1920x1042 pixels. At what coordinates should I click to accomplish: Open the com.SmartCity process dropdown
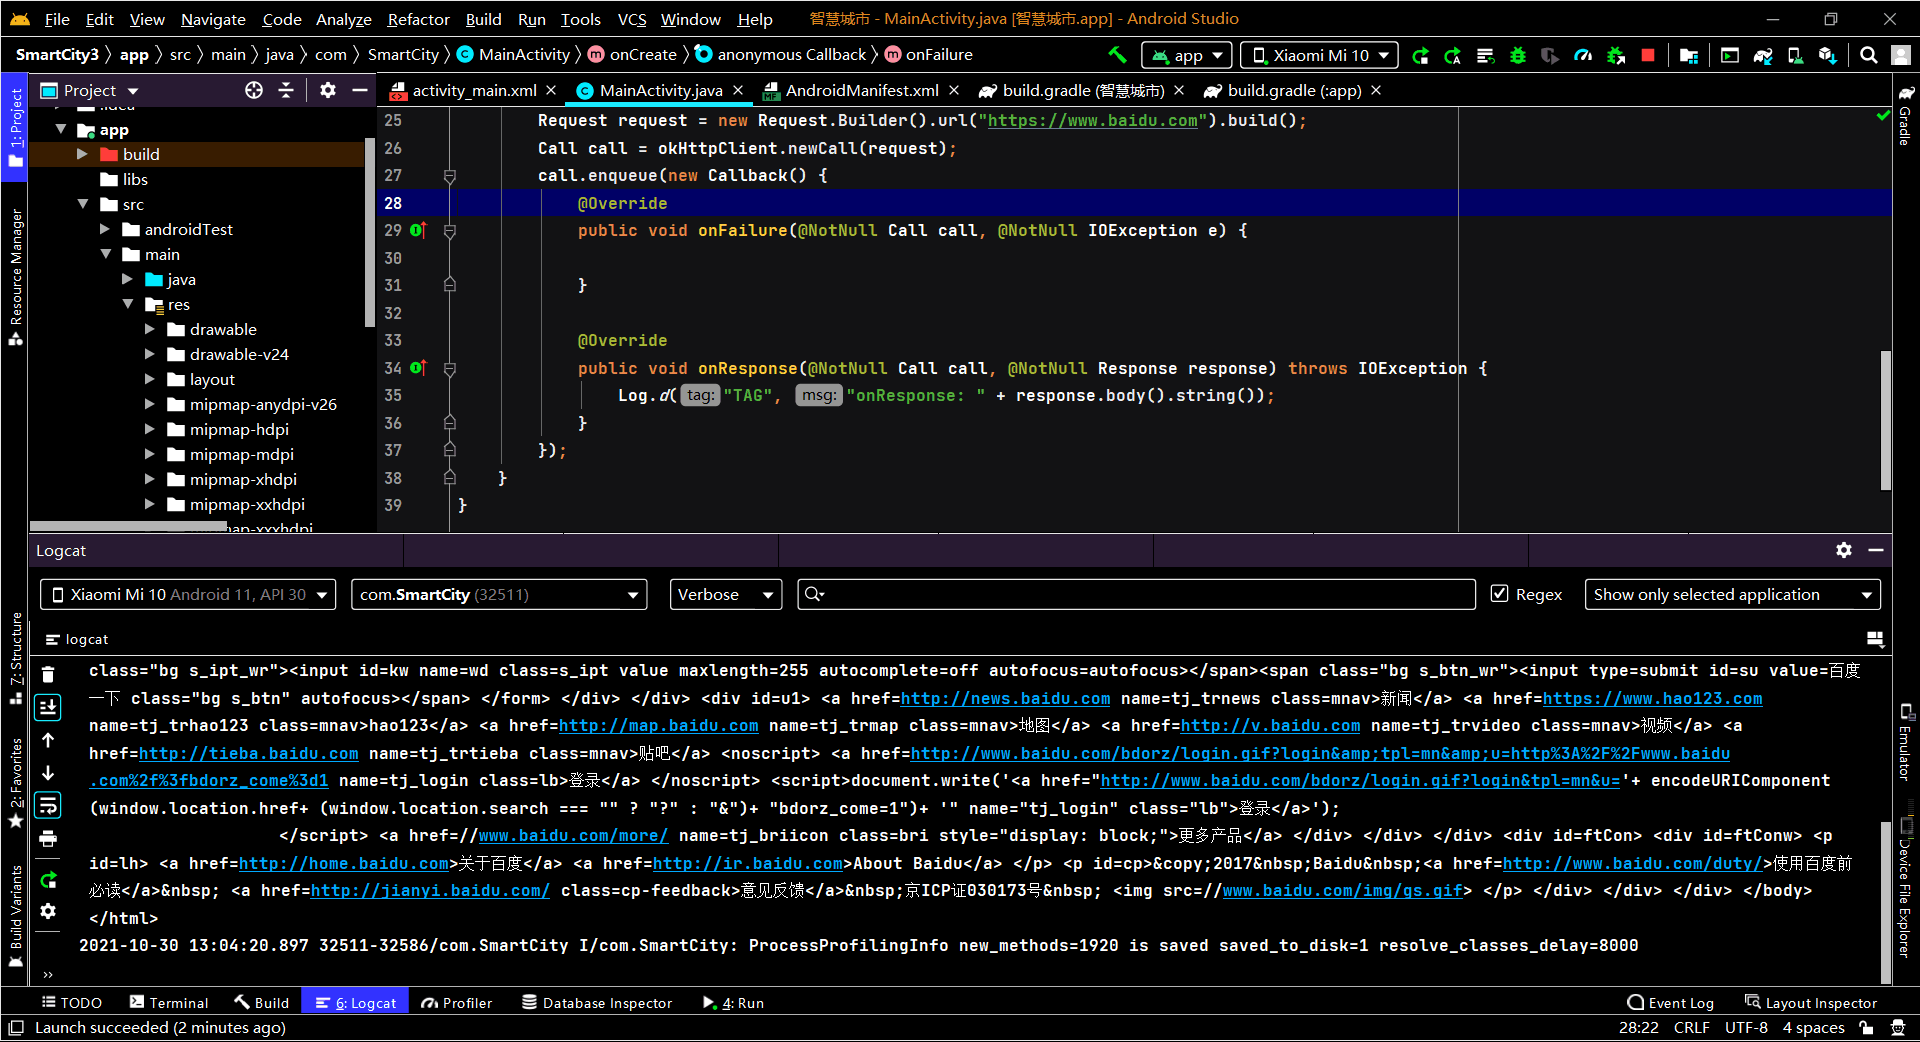pyautogui.click(x=498, y=594)
